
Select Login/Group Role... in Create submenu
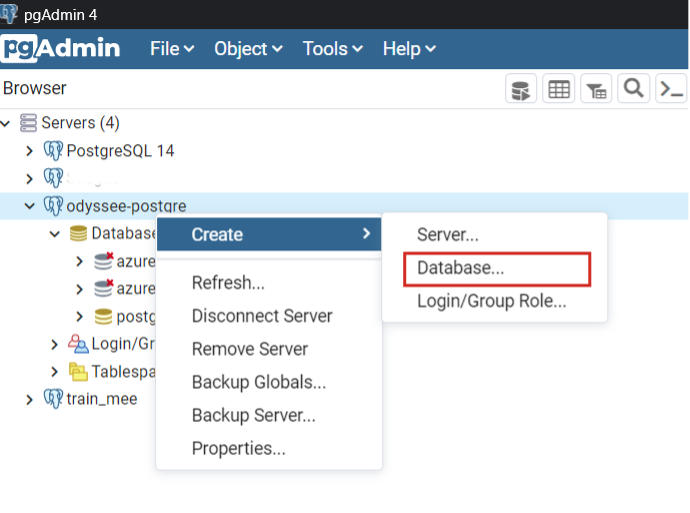tap(495, 301)
